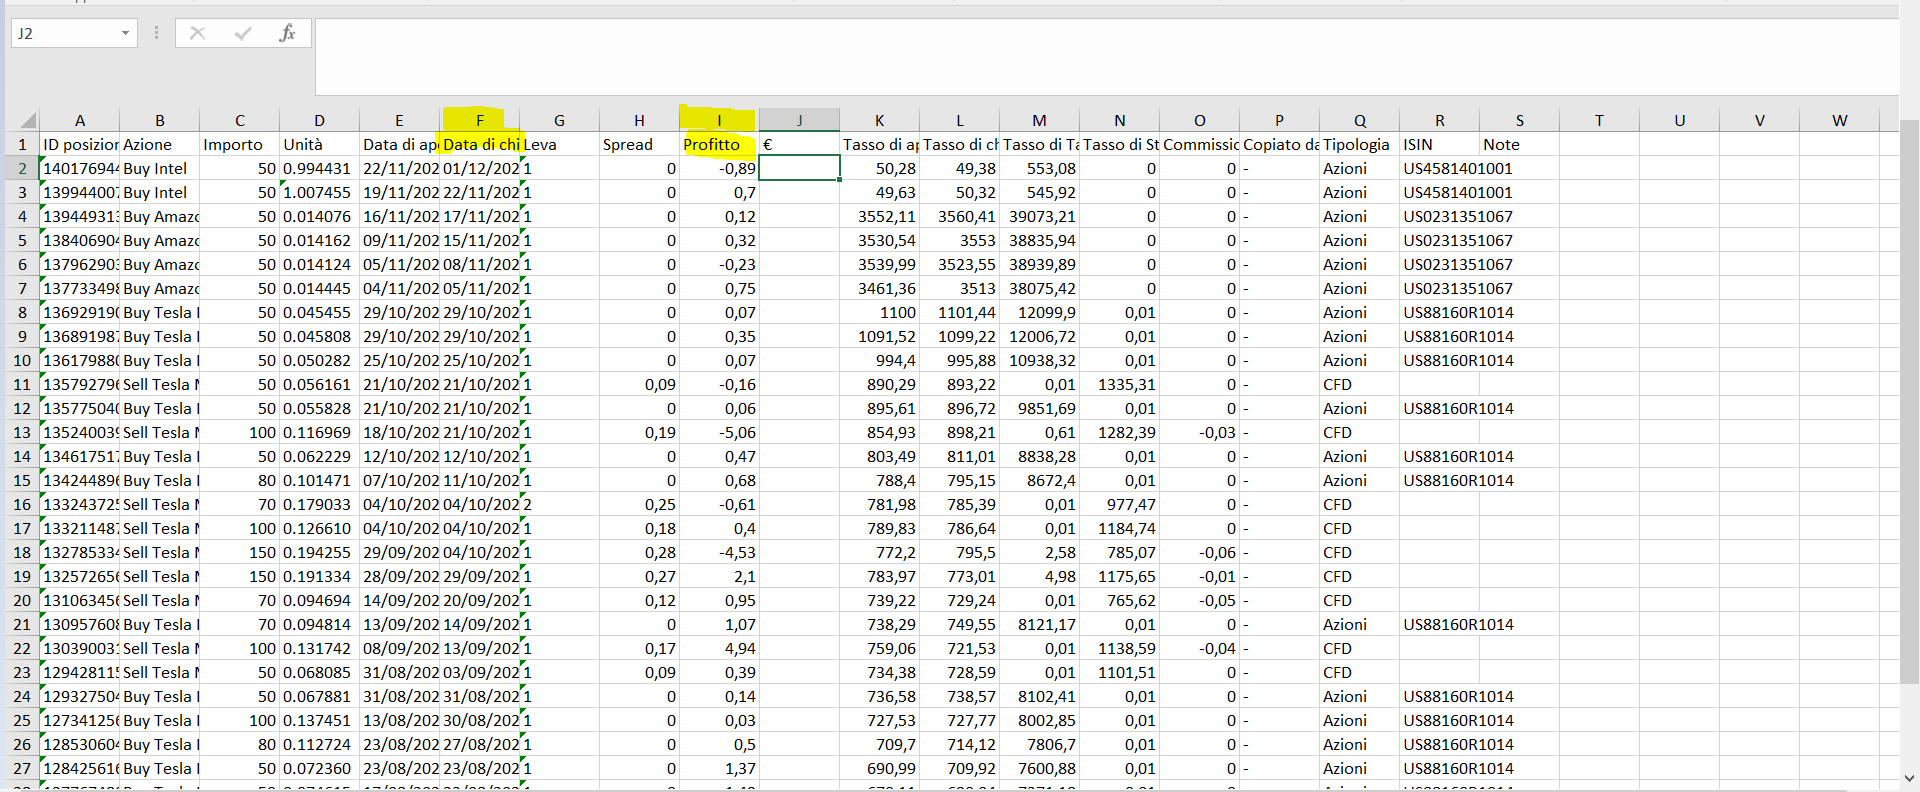The width and height of the screenshot is (1920, 792).
Task: Click units value 1.007455
Action: [x=320, y=192]
